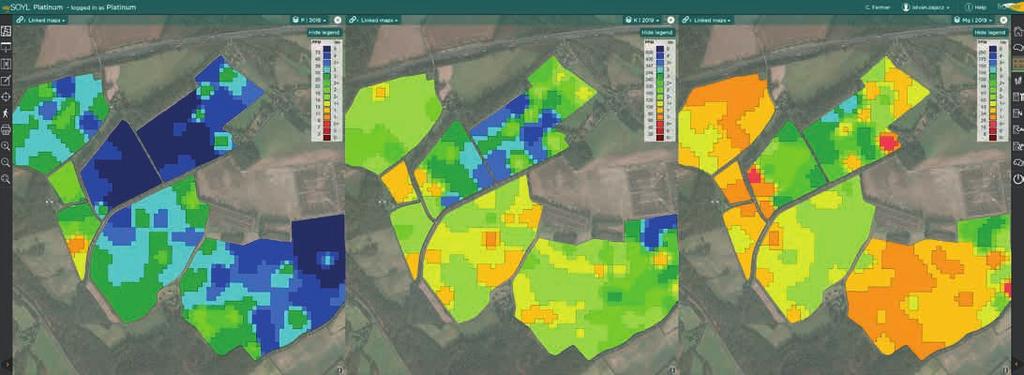Click the power icon in right sidebar

(1017, 178)
